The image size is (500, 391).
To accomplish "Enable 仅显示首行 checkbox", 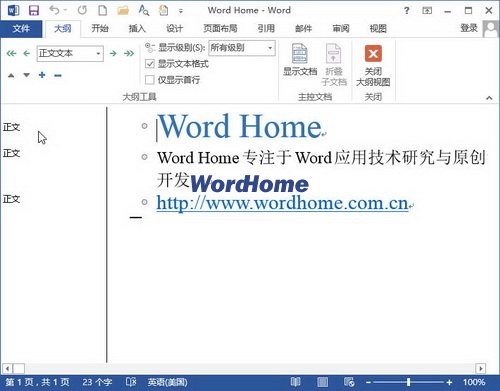I will point(150,80).
